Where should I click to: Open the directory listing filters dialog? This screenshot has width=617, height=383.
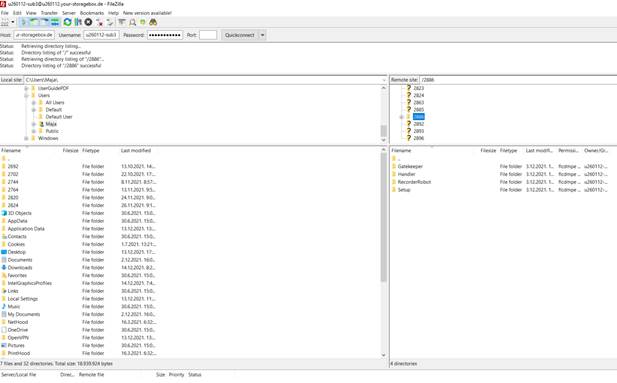(x=122, y=22)
